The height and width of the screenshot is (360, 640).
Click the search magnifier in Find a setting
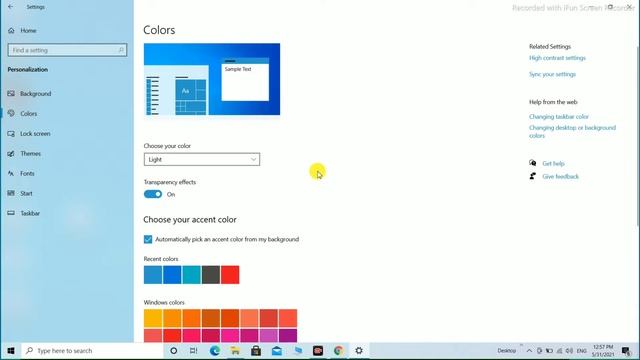click(x=121, y=50)
